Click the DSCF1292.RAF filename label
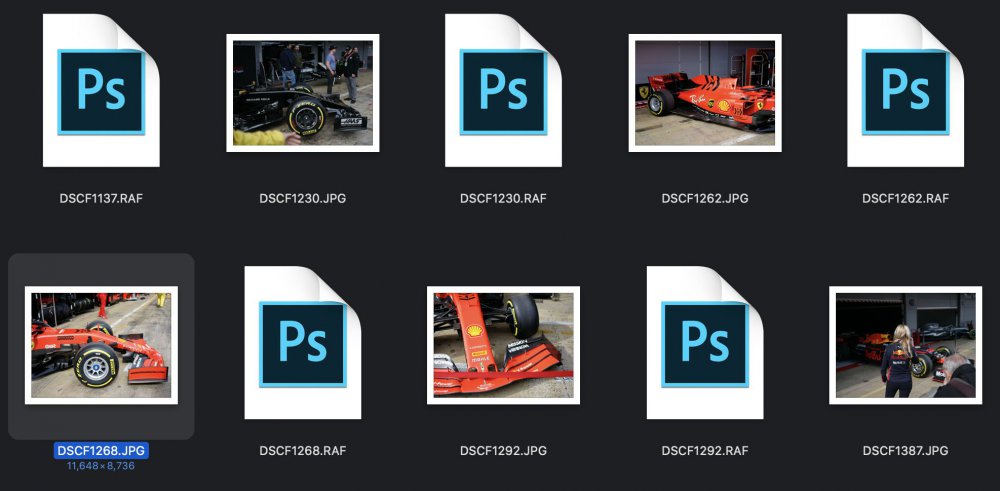Screen dimensions: 1000x491 pyautogui.click(x=704, y=451)
